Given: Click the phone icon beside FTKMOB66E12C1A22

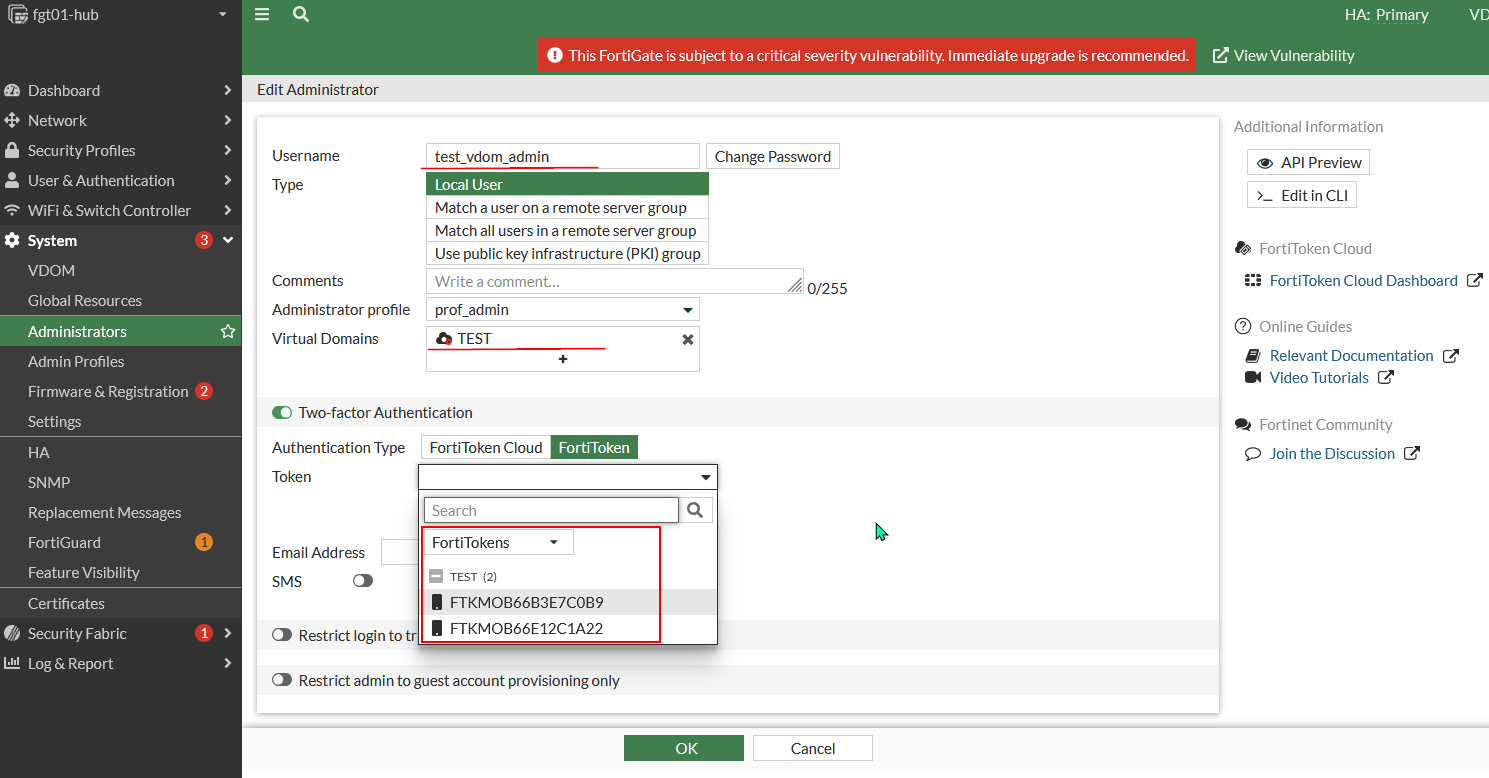Looking at the screenshot, I should tap(437, 629).
